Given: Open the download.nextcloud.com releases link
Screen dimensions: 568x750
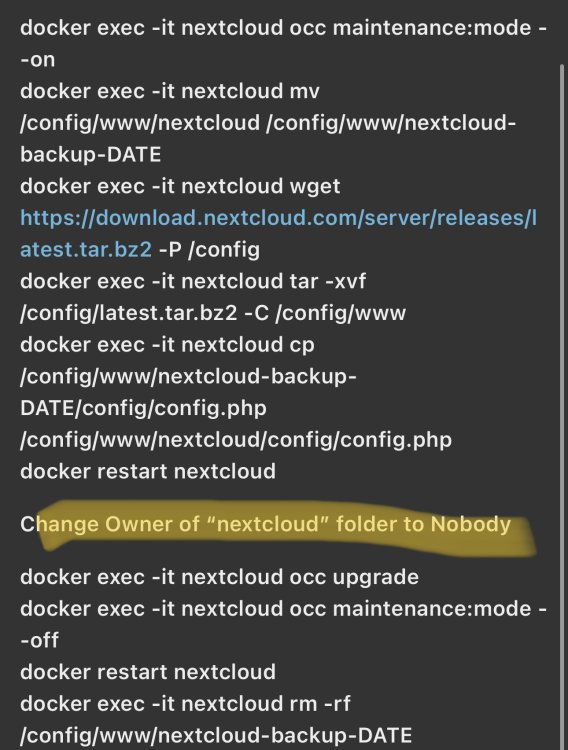Looking at the screenshot, I should coord(278,218).
